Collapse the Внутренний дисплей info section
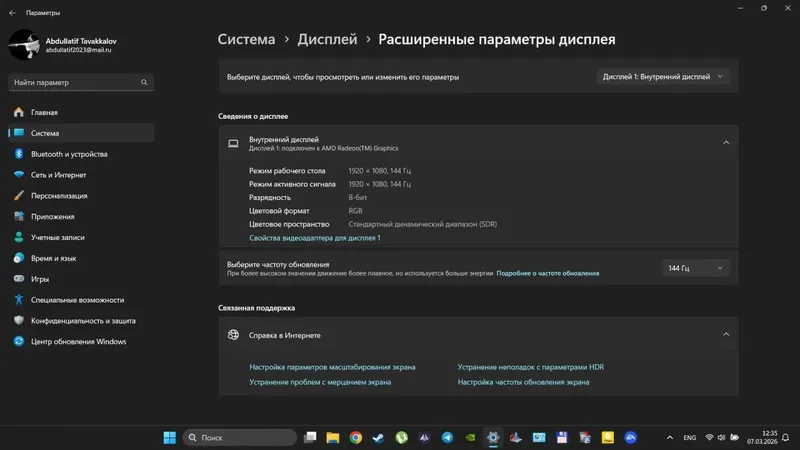The height and width of the screenshot is (450, 800). tap(726, 143)
